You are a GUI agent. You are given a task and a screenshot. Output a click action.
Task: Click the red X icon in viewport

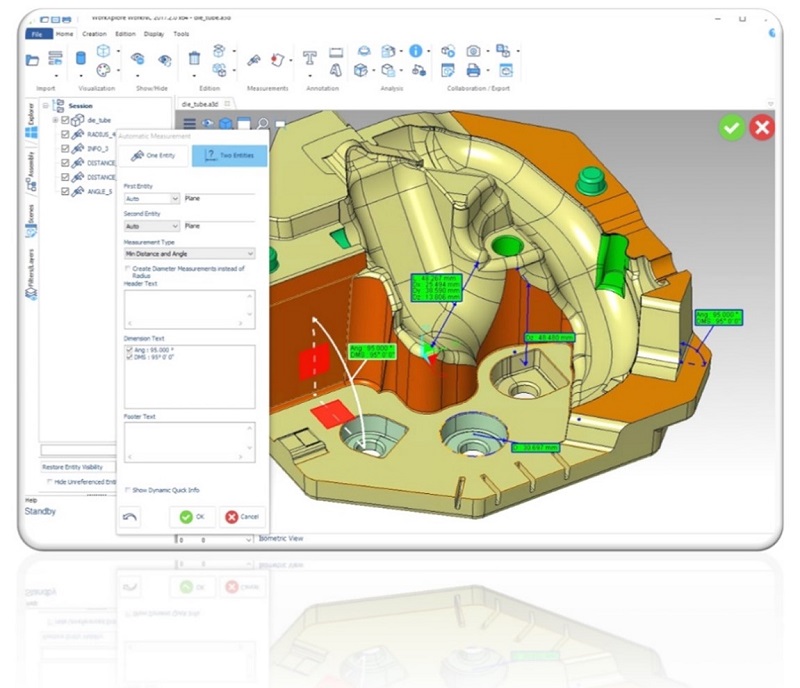click(762, 127)
